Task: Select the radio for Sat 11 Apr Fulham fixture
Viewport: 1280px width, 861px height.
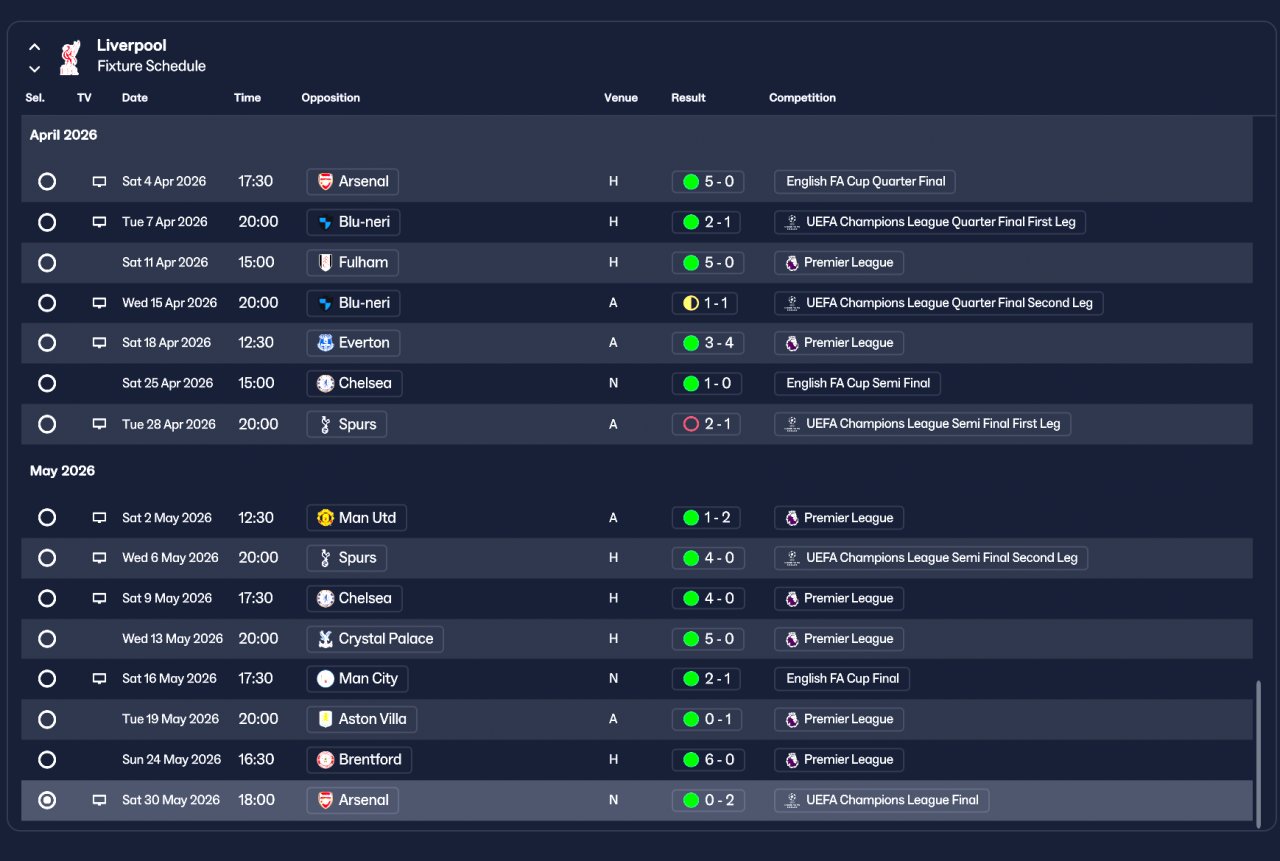Action: tap(47, 263)
